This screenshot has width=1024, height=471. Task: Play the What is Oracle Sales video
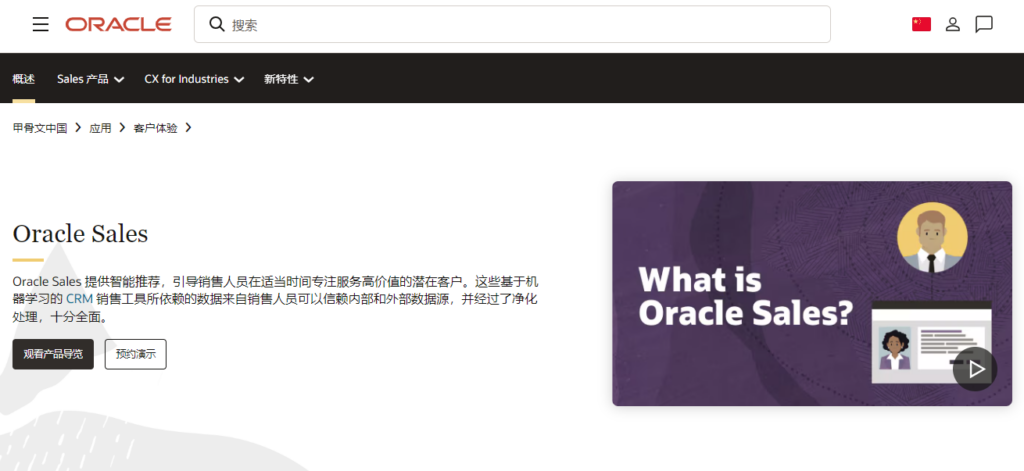tap(975, 369)
